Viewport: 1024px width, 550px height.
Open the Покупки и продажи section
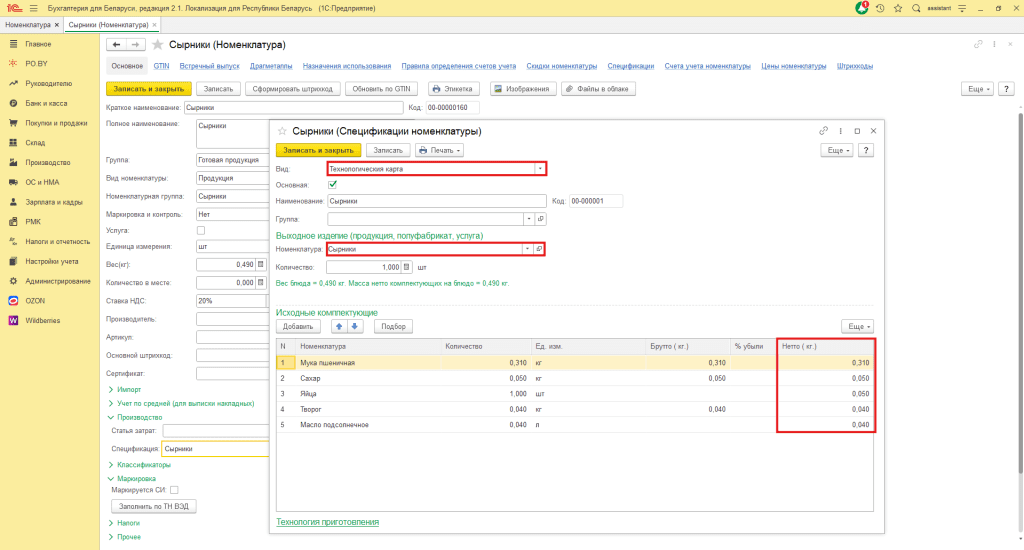coord(56,123)
